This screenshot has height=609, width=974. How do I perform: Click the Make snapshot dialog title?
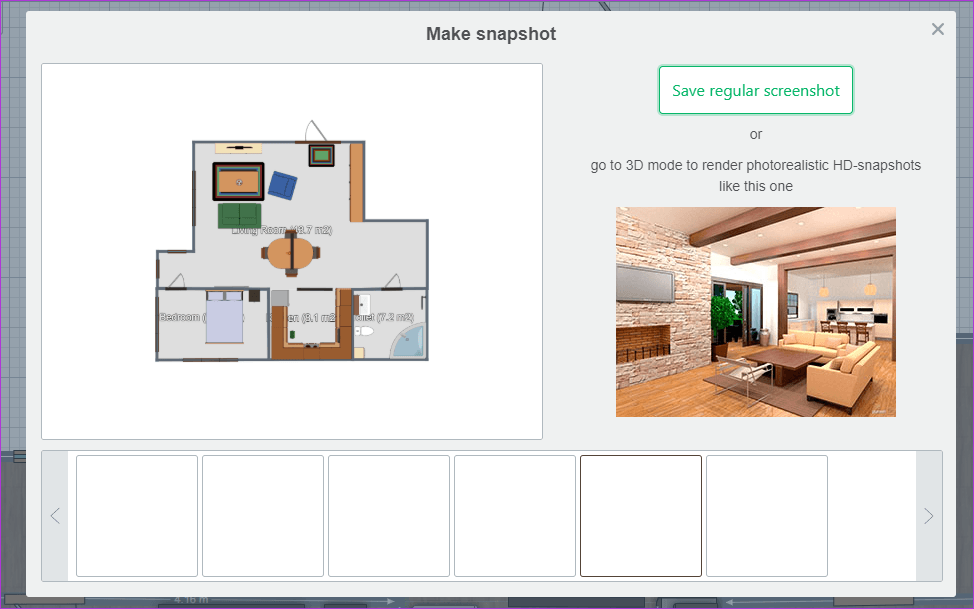click(491, 34)
